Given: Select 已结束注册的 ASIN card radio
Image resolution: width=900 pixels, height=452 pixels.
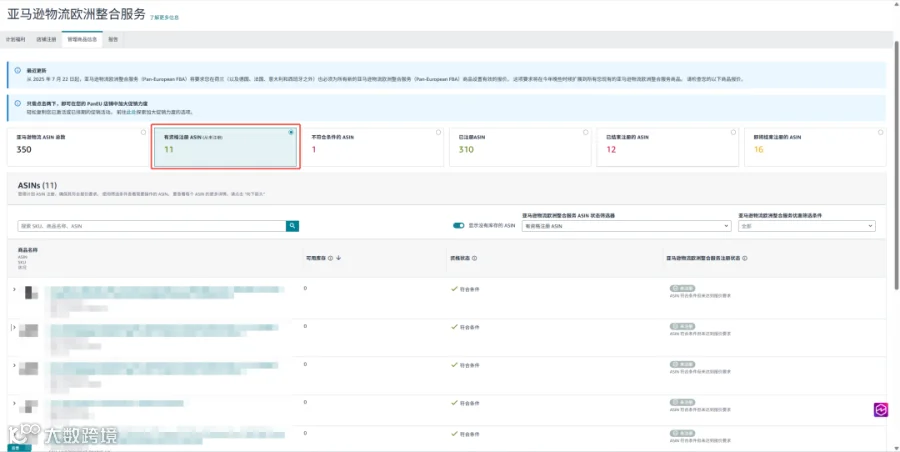Looking at the screenshot, I should (x=734, y=132).
